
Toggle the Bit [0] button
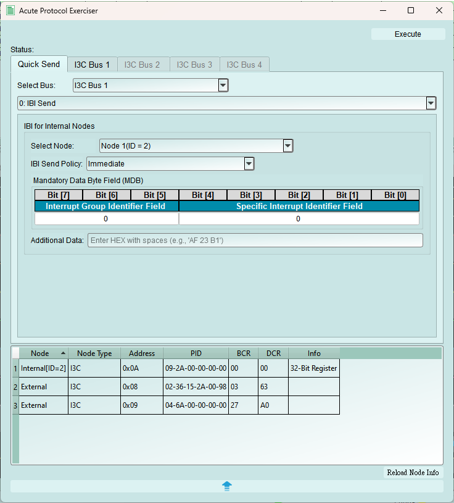pos(395,195)
